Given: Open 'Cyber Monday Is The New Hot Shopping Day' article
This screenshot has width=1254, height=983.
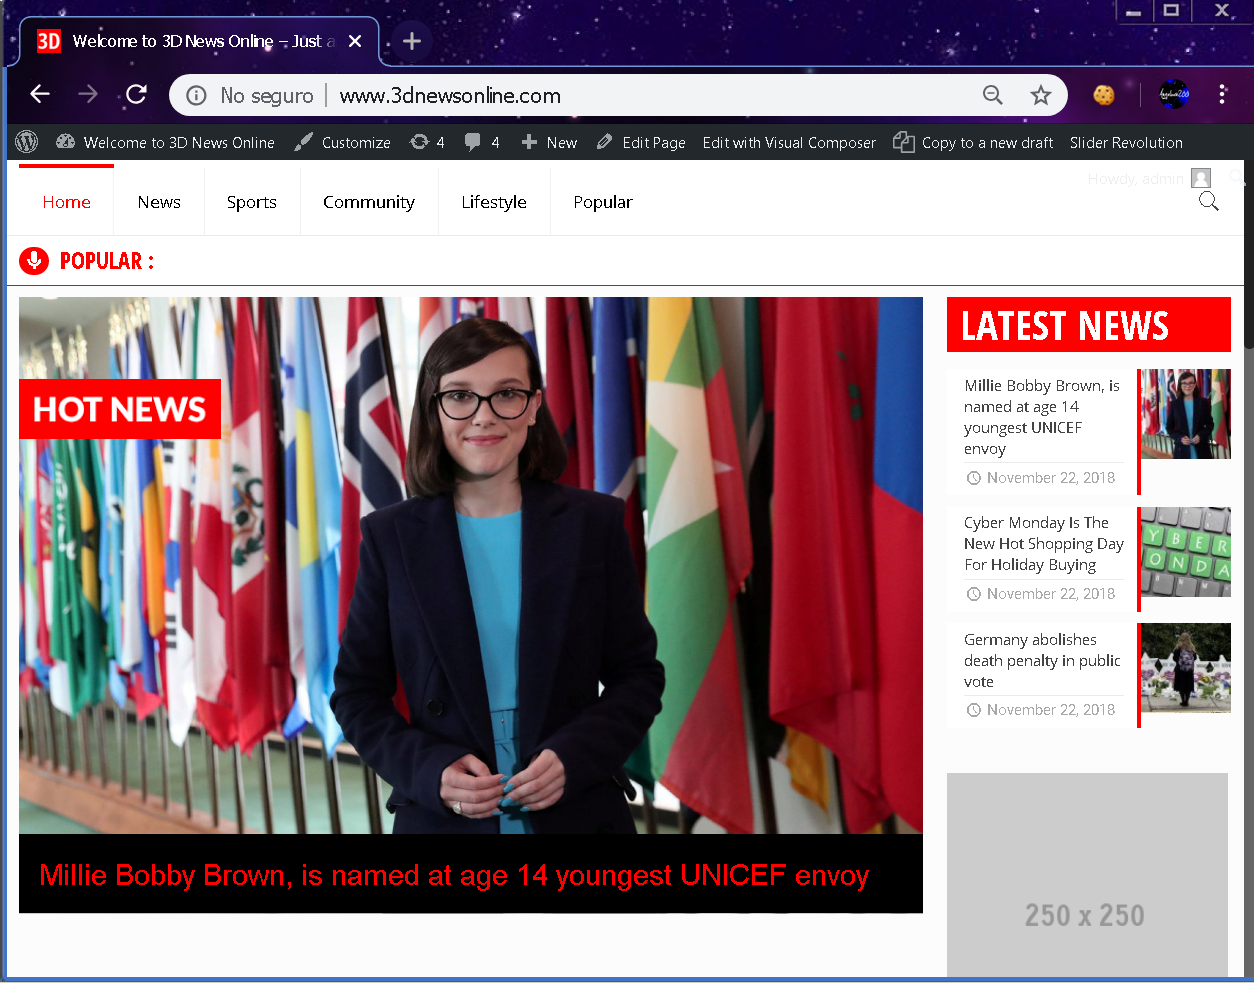Looking at the screenshot, I should (1044, 543).
